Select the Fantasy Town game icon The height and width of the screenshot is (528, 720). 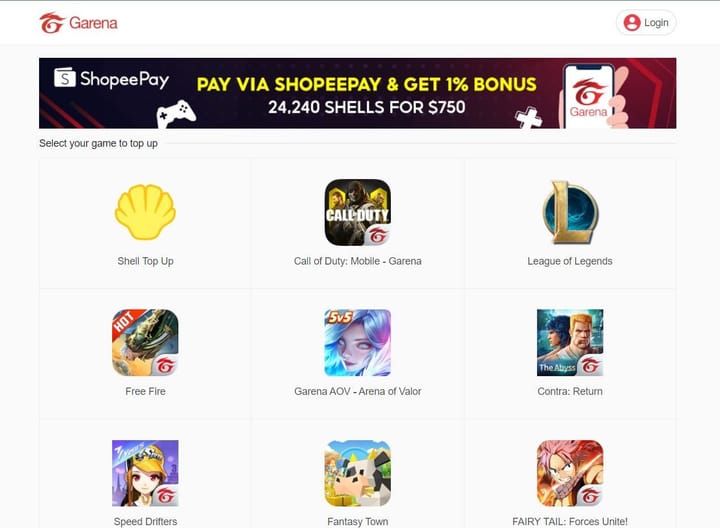pyautogui.click(x=358, y=473)
